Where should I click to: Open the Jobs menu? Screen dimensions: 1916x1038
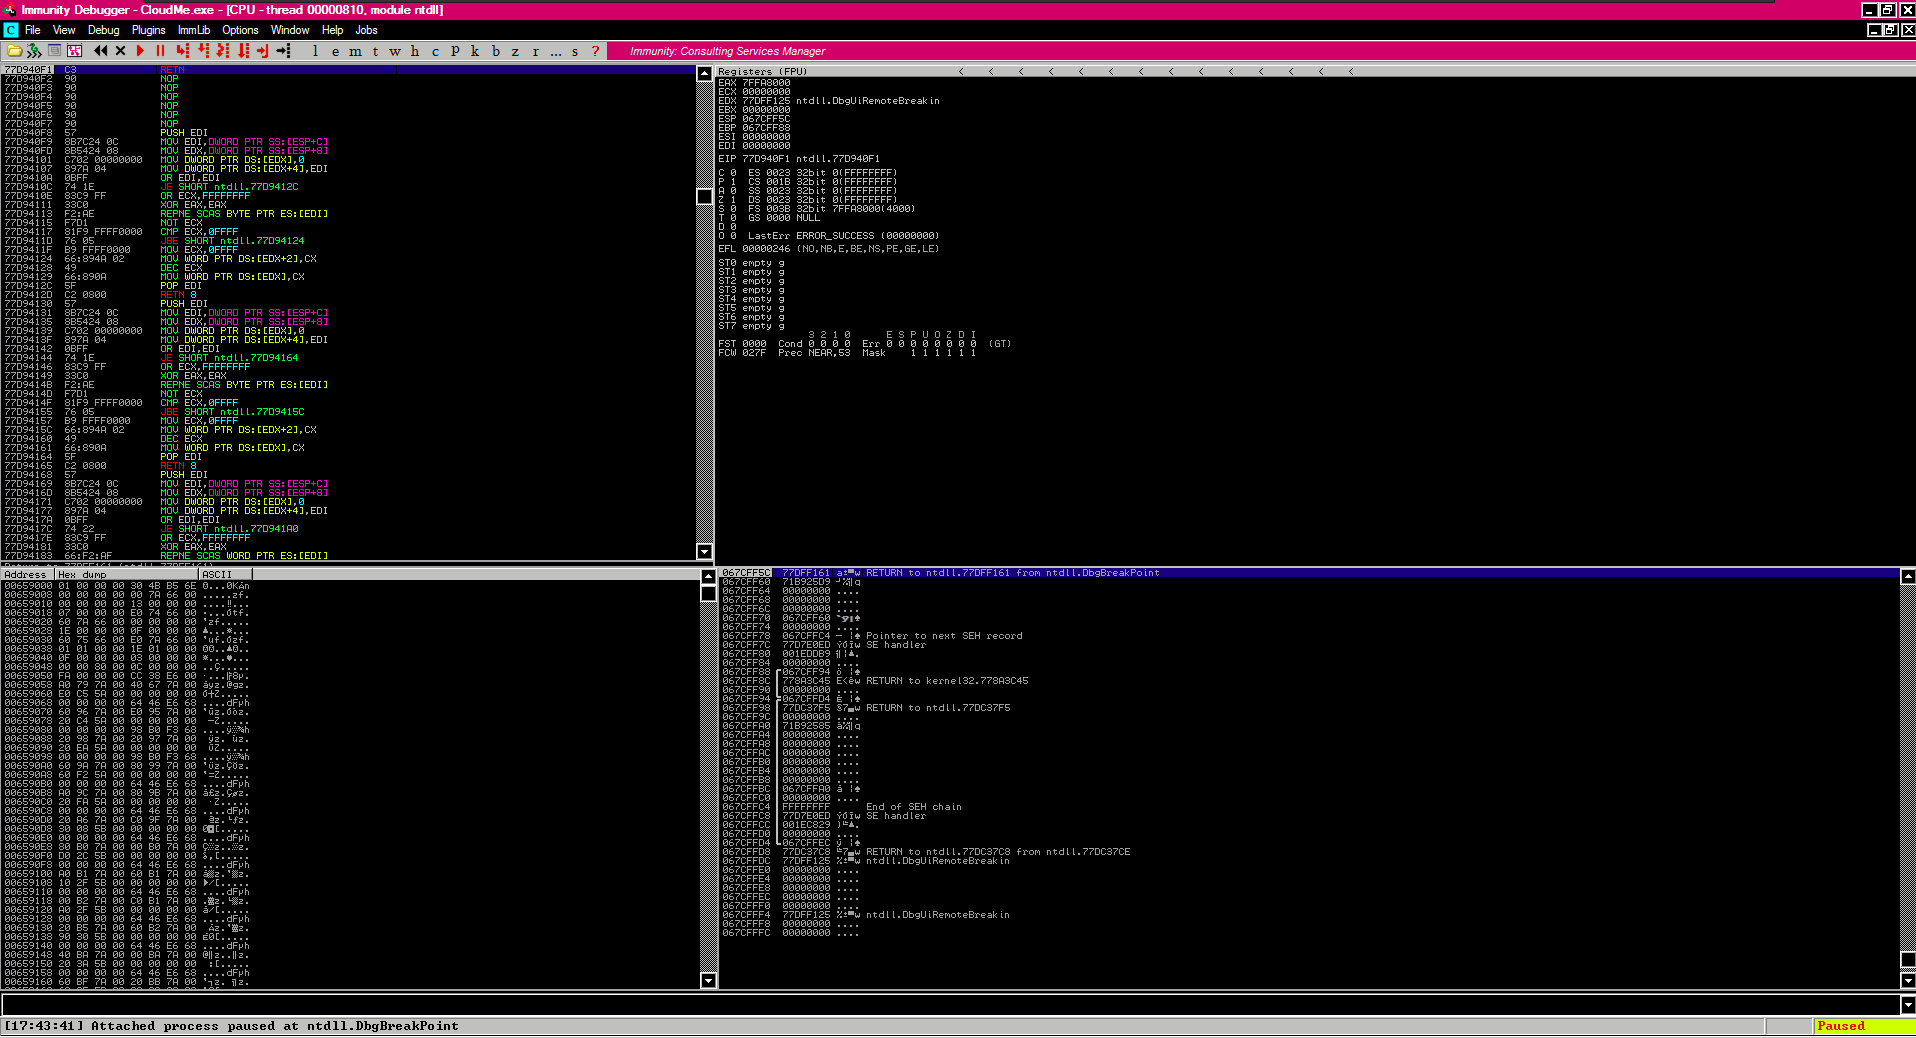(x=366, y=30)
